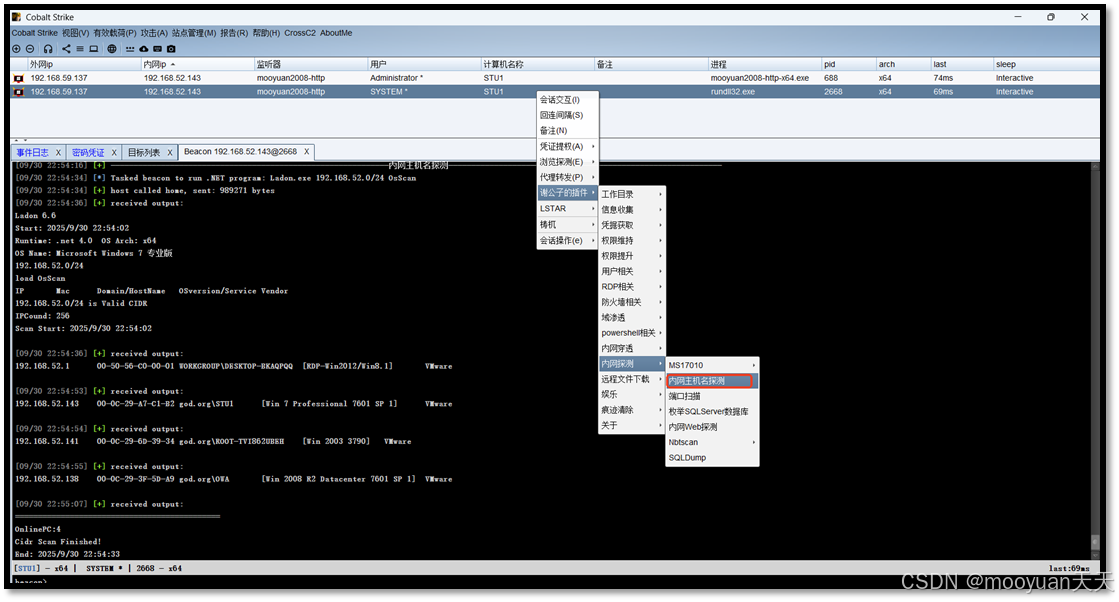Choose 会话交互(I) in context menu
Viewport: 1119px width, 602px height.
coord(567,100)
